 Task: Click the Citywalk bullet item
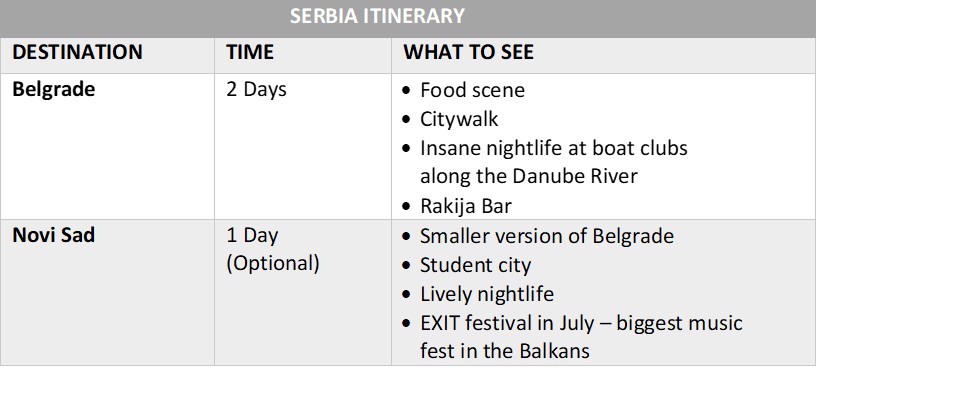pos(459,119)
